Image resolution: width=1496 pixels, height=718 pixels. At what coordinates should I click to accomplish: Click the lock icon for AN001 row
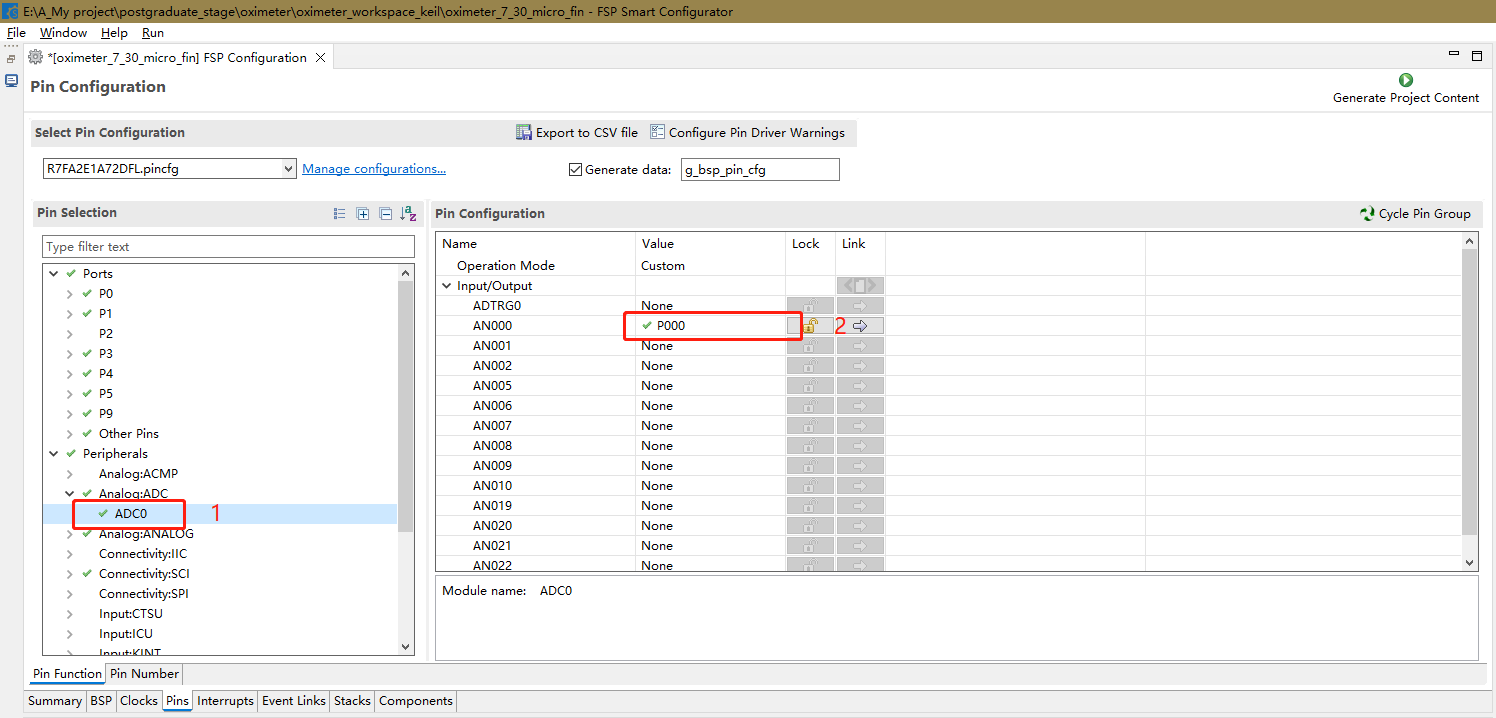click(x=810, y=345)
